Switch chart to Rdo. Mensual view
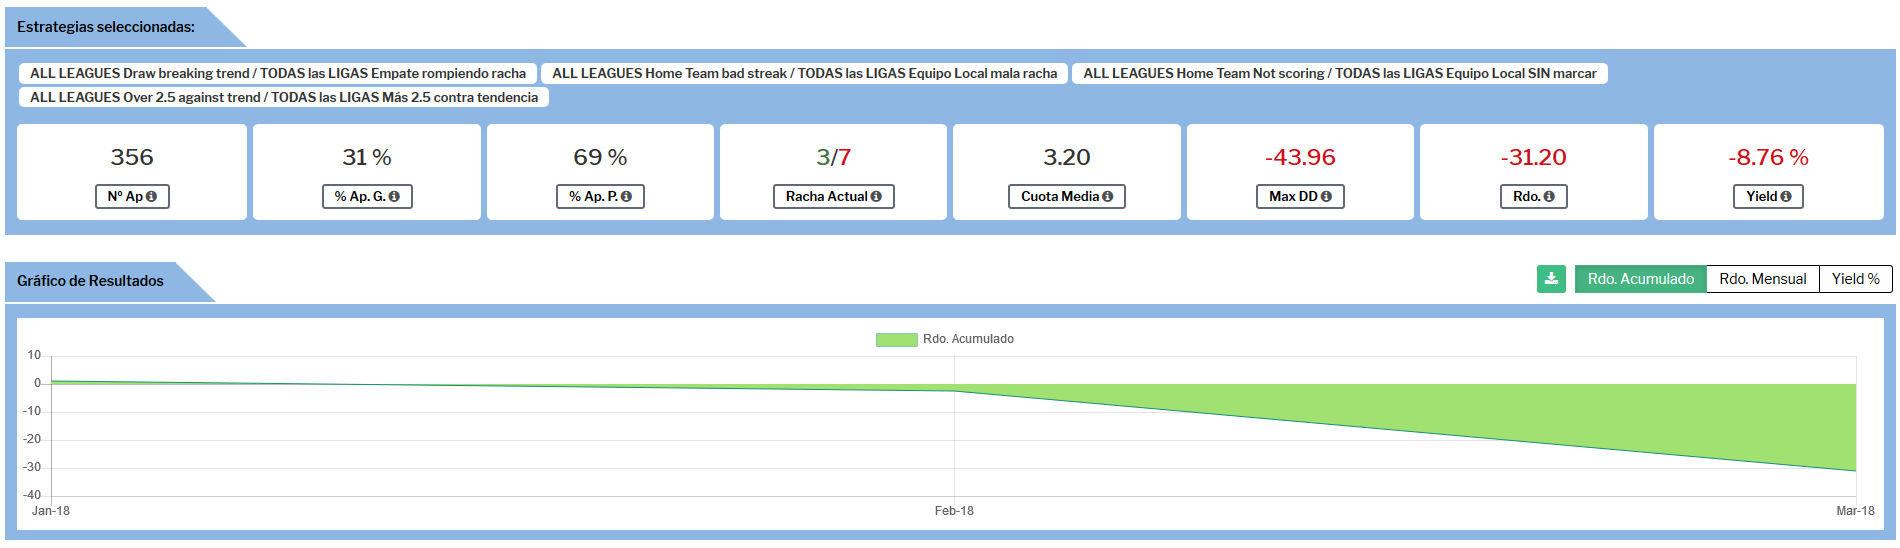Viewport: 1900px width, 548px height. click(1762, 279)
